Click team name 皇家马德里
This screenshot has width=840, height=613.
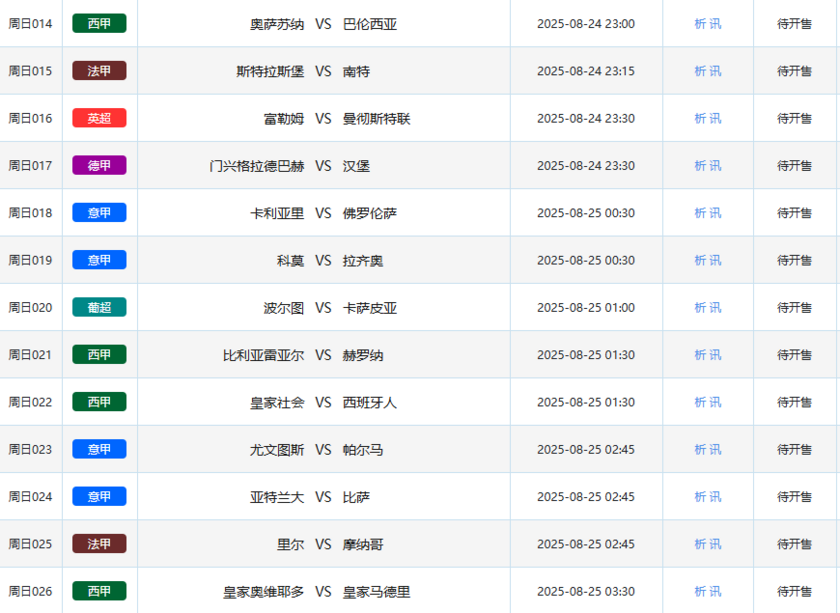pos(376,591)
